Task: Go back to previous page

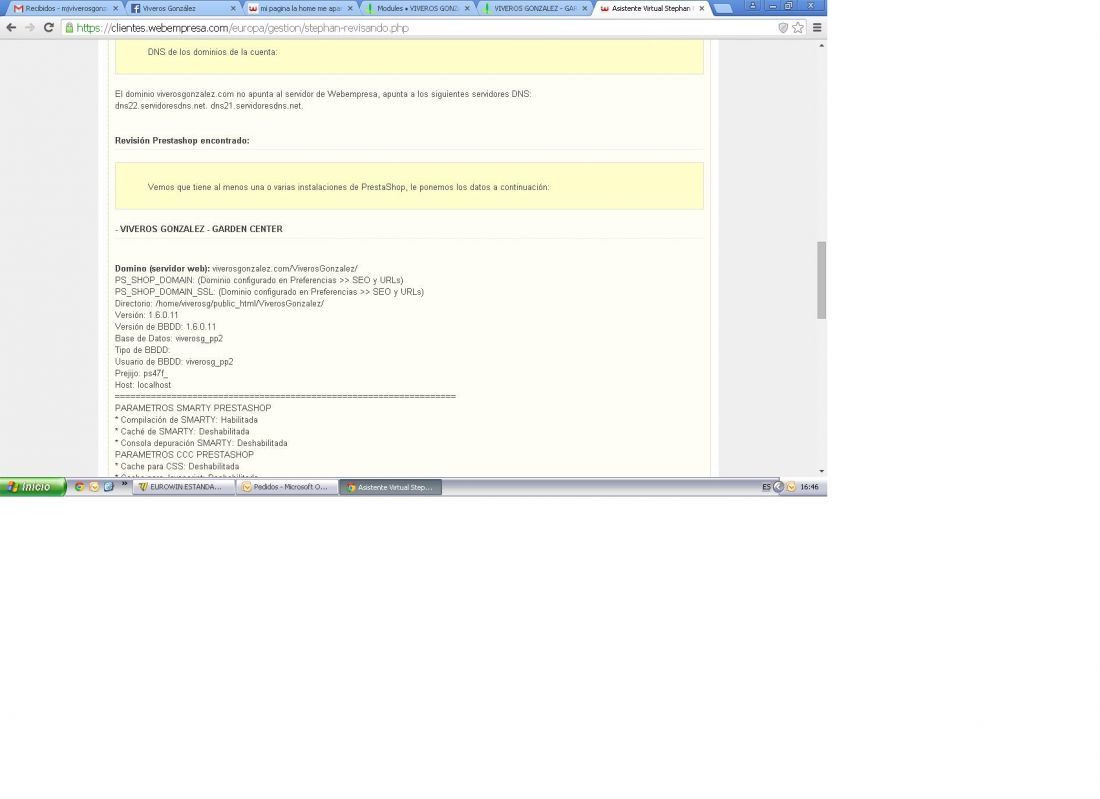Action: [11, 27]
